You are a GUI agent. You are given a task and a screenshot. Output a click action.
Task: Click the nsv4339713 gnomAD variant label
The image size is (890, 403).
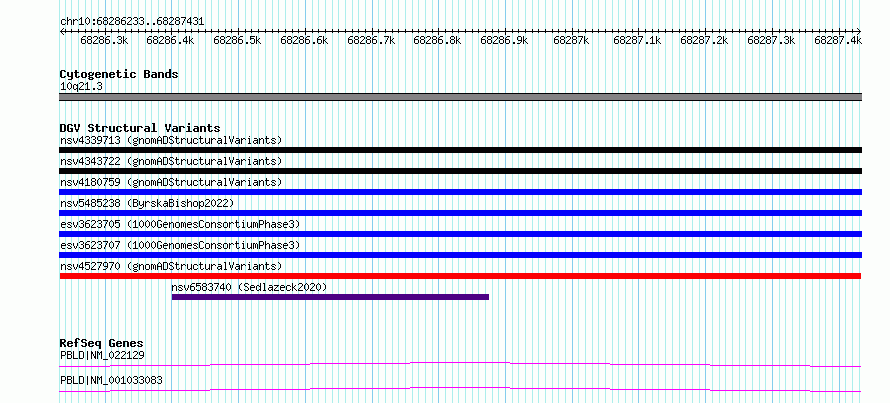pos(171,140)
